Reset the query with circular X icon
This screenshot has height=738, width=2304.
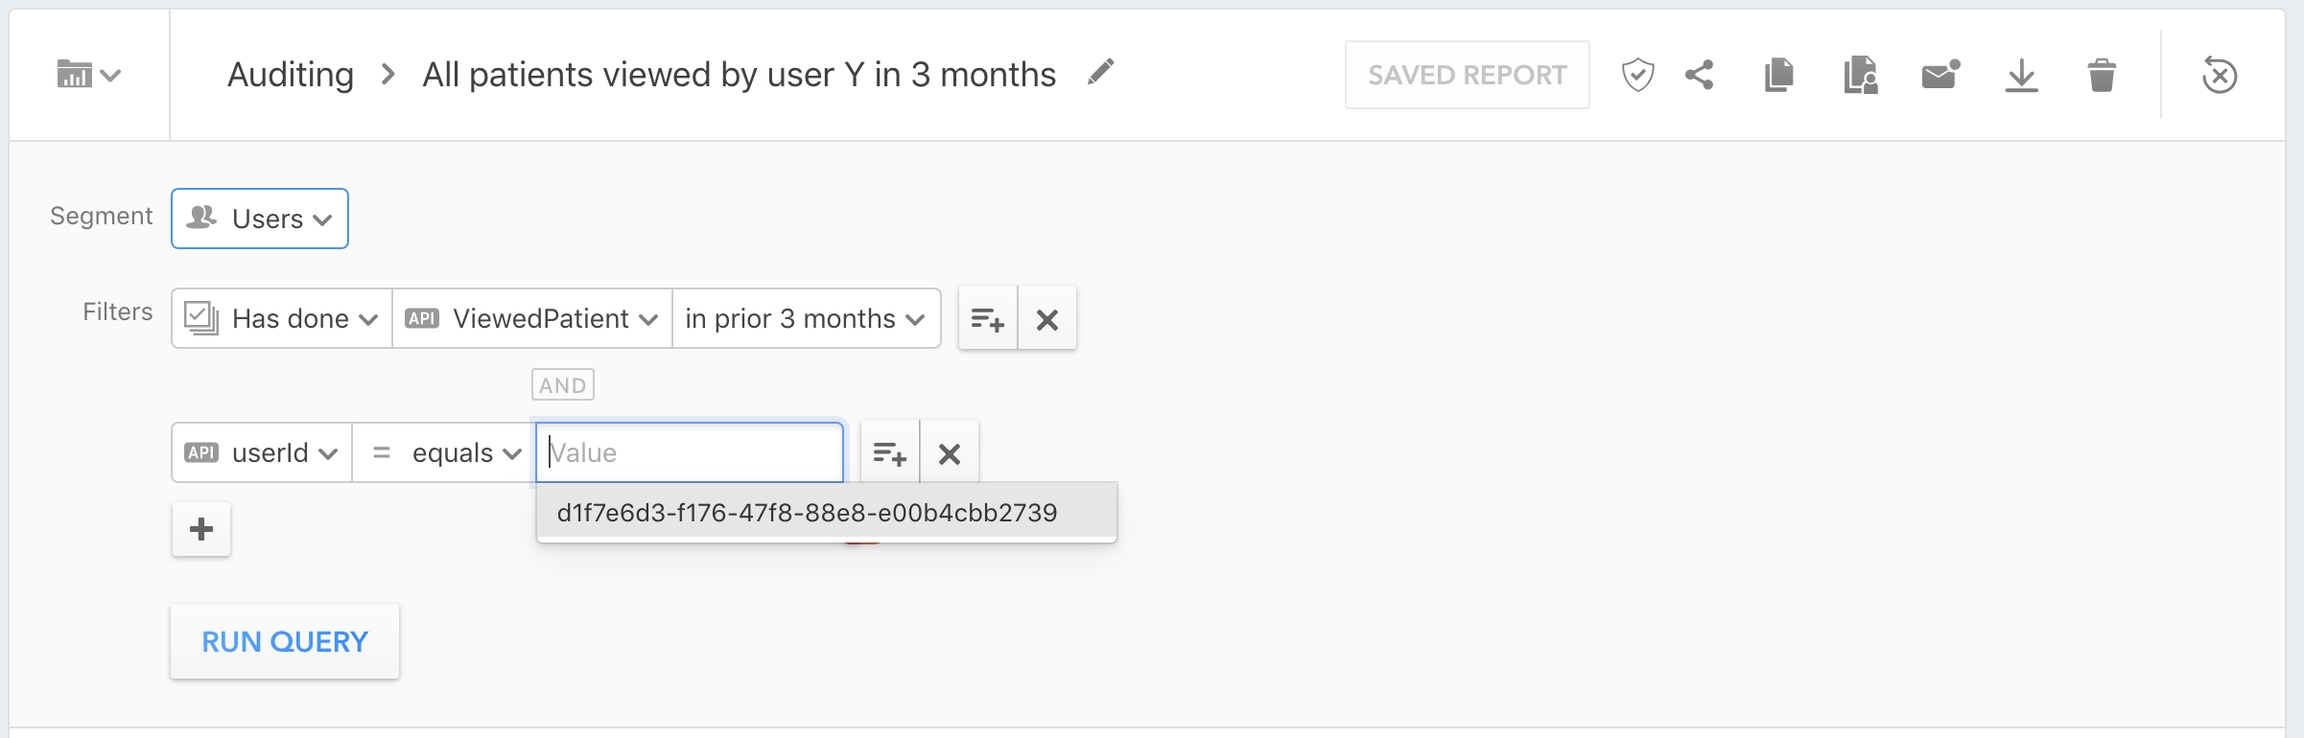click(2219, 75)
